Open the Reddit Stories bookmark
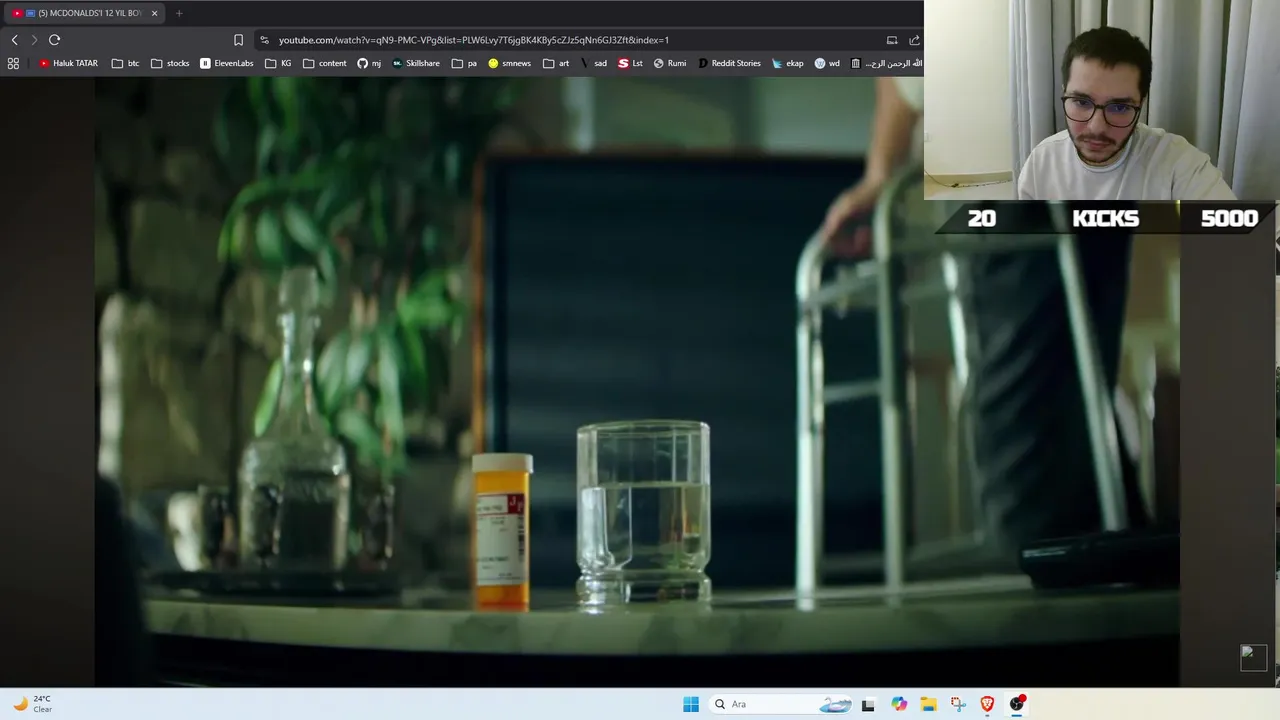The width and height of the screenshot is (1280, 720). coord(729,63)
